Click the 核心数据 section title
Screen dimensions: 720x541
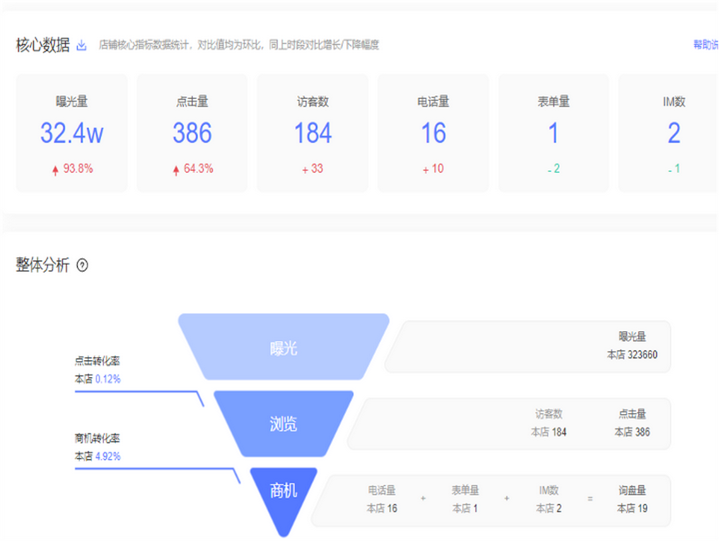tap(43, 45)
